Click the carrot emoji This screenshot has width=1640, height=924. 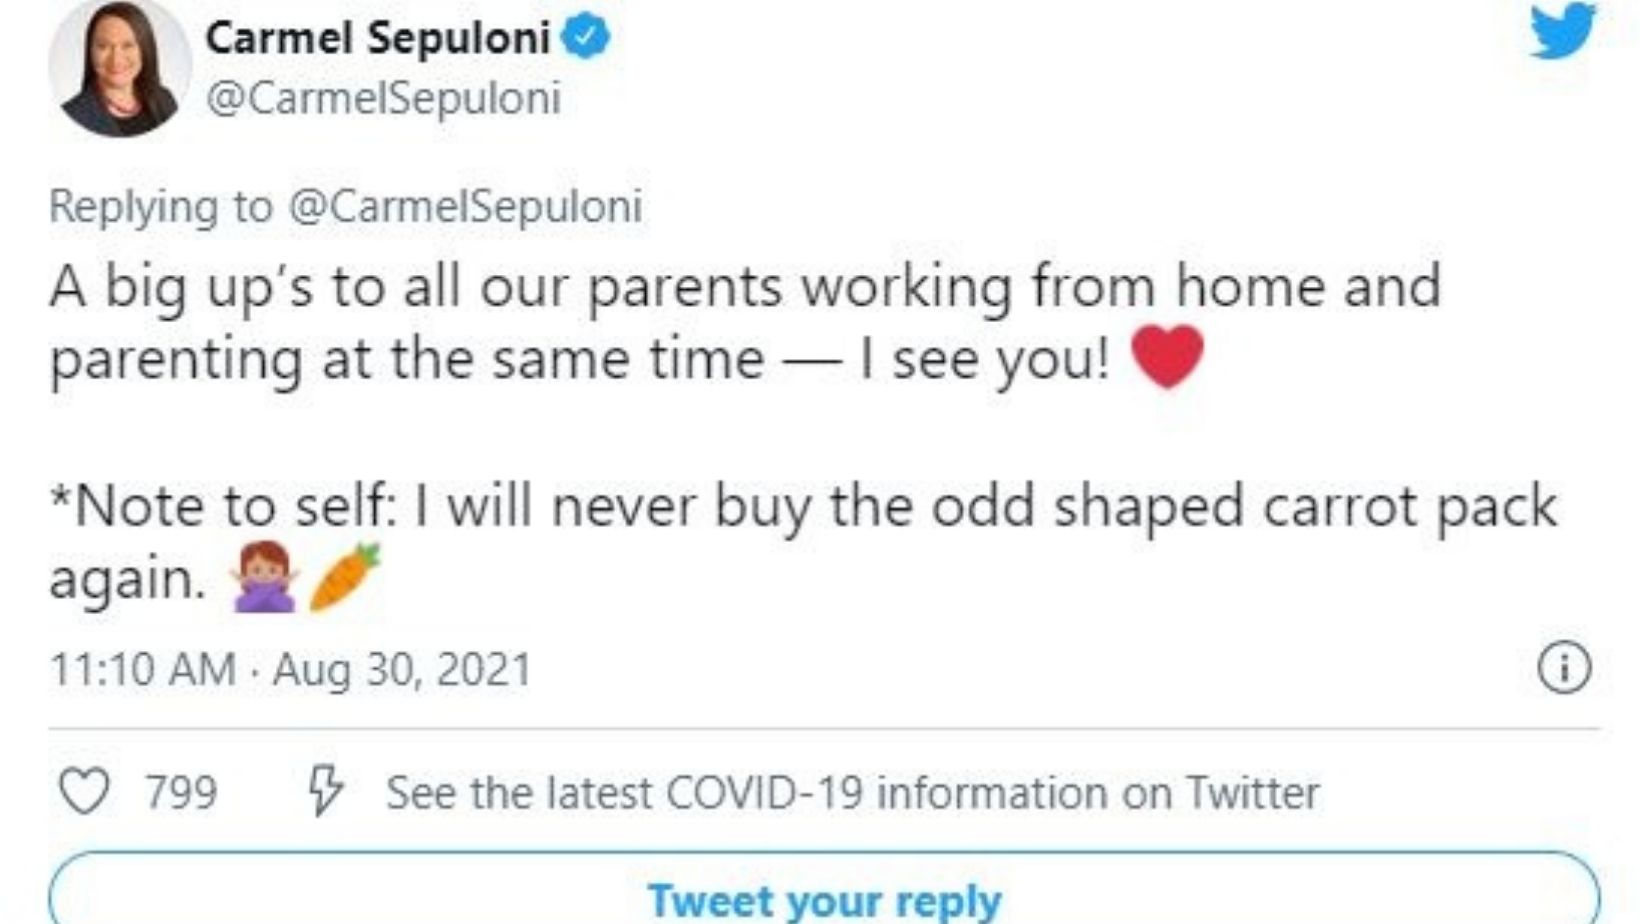pos(345,577)
